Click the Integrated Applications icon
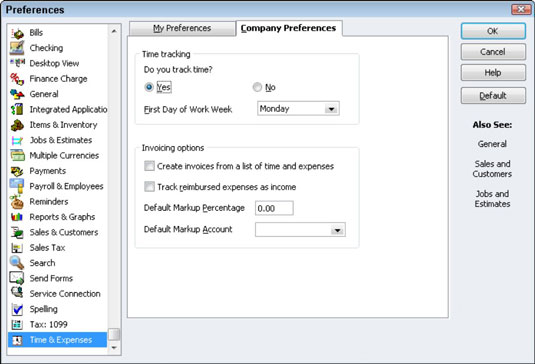The height and width of the screenshot is (364, 535). point(17,109)
